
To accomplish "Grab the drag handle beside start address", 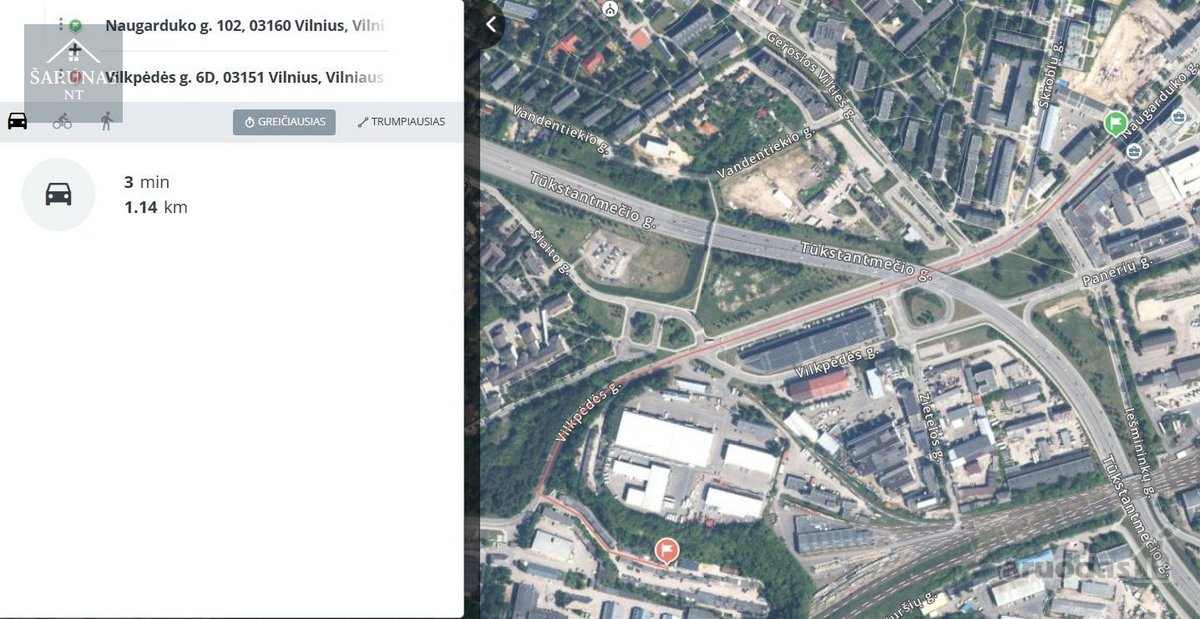I will (60, 25).
